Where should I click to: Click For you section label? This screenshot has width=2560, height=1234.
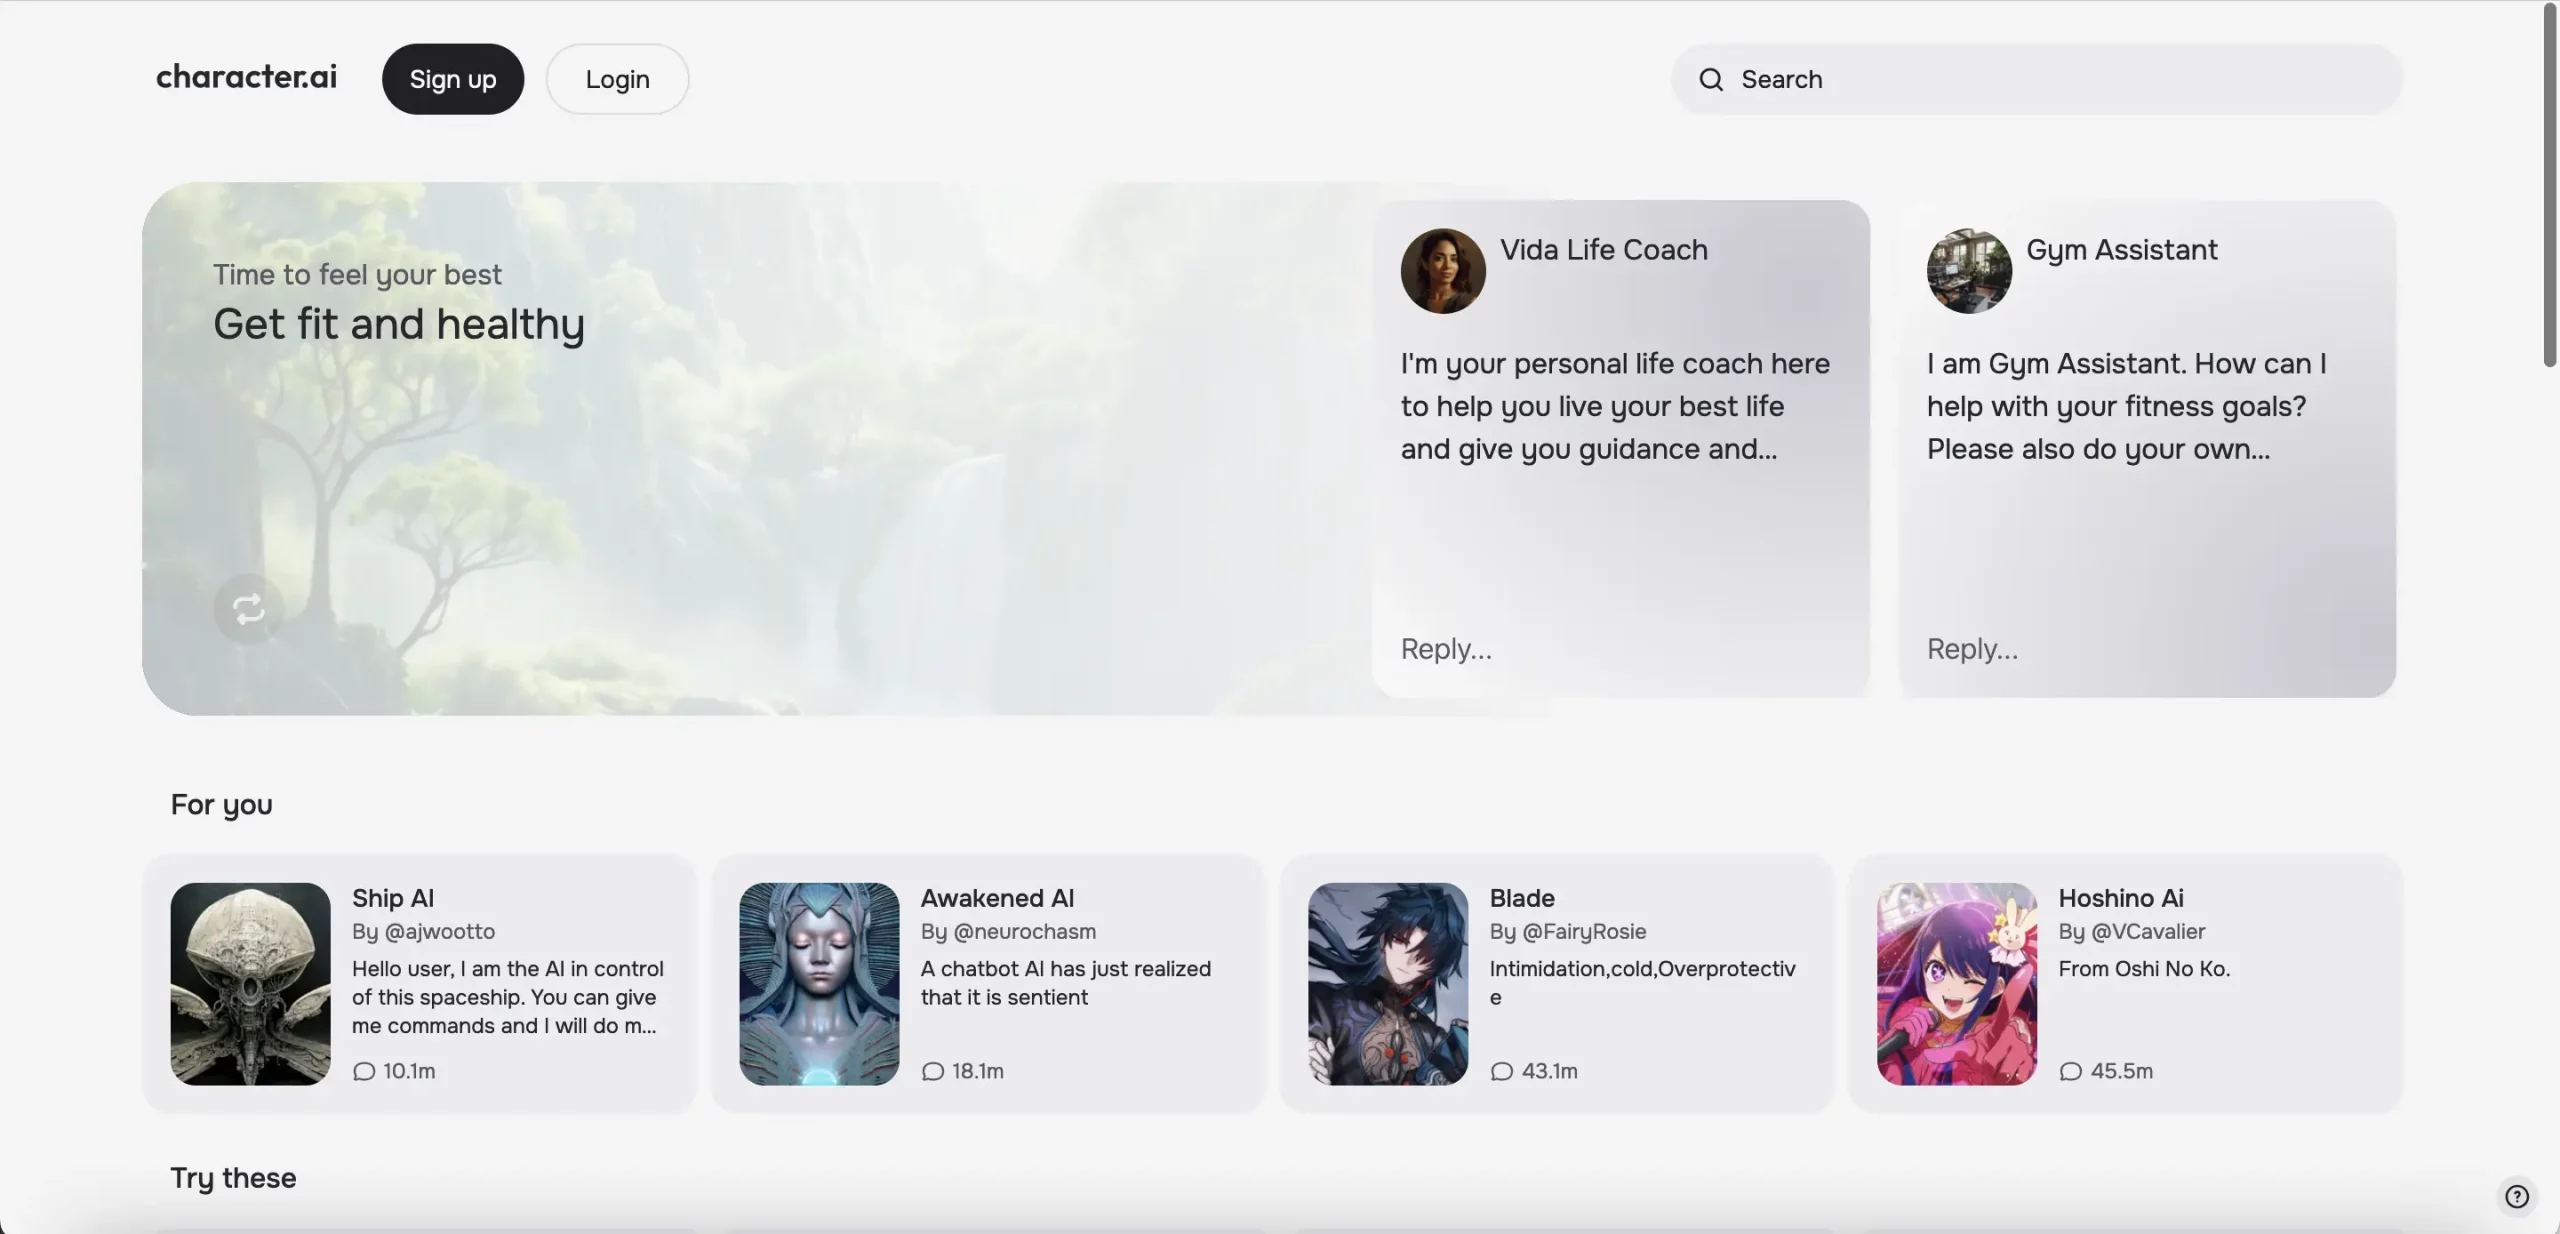point(222,801)
